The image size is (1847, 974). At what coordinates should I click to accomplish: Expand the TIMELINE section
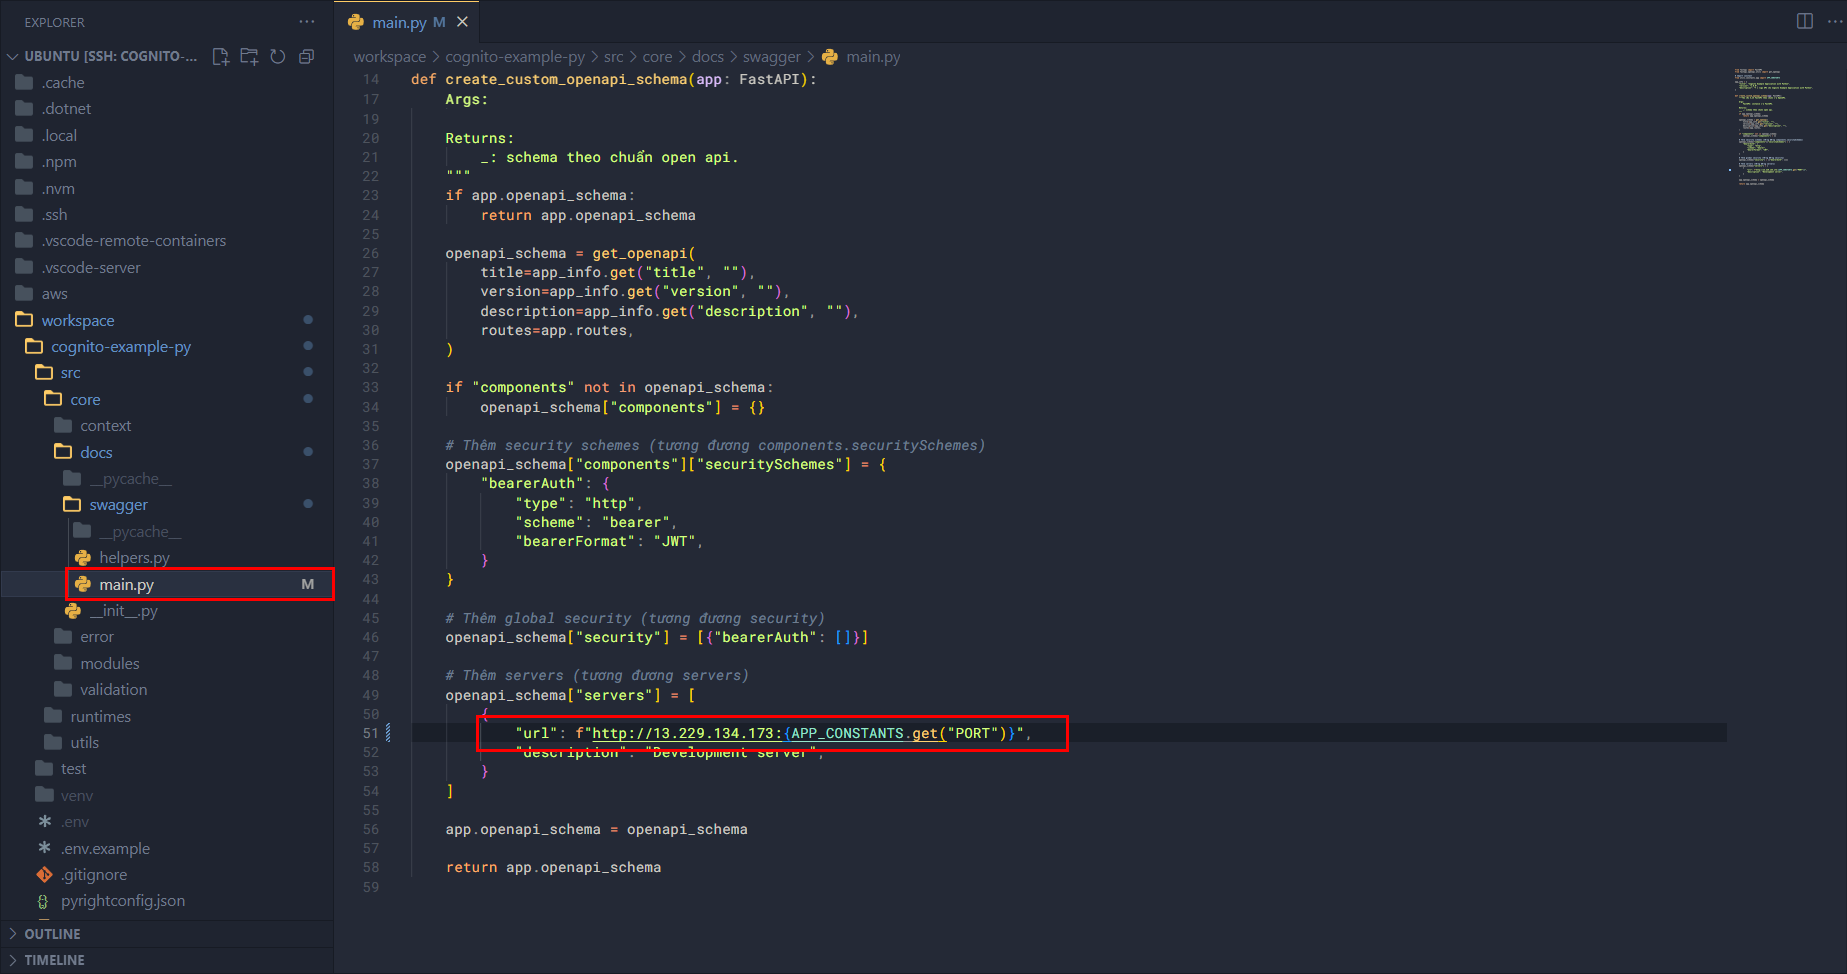(54, 960)
